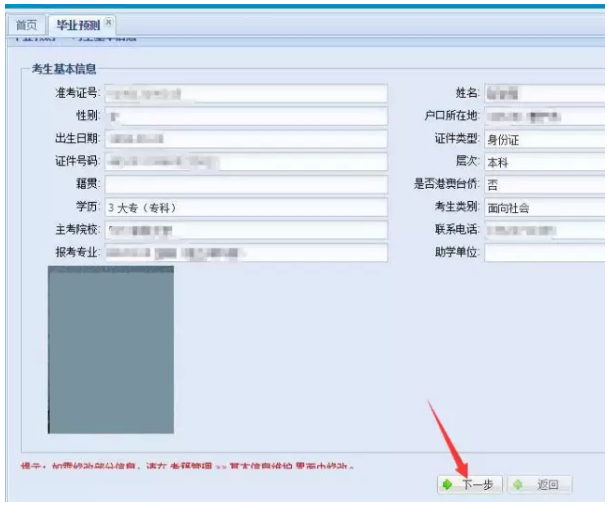Click the empty 助学单位 field
Viewport: 614px width, 509px height.
[545, 253]
